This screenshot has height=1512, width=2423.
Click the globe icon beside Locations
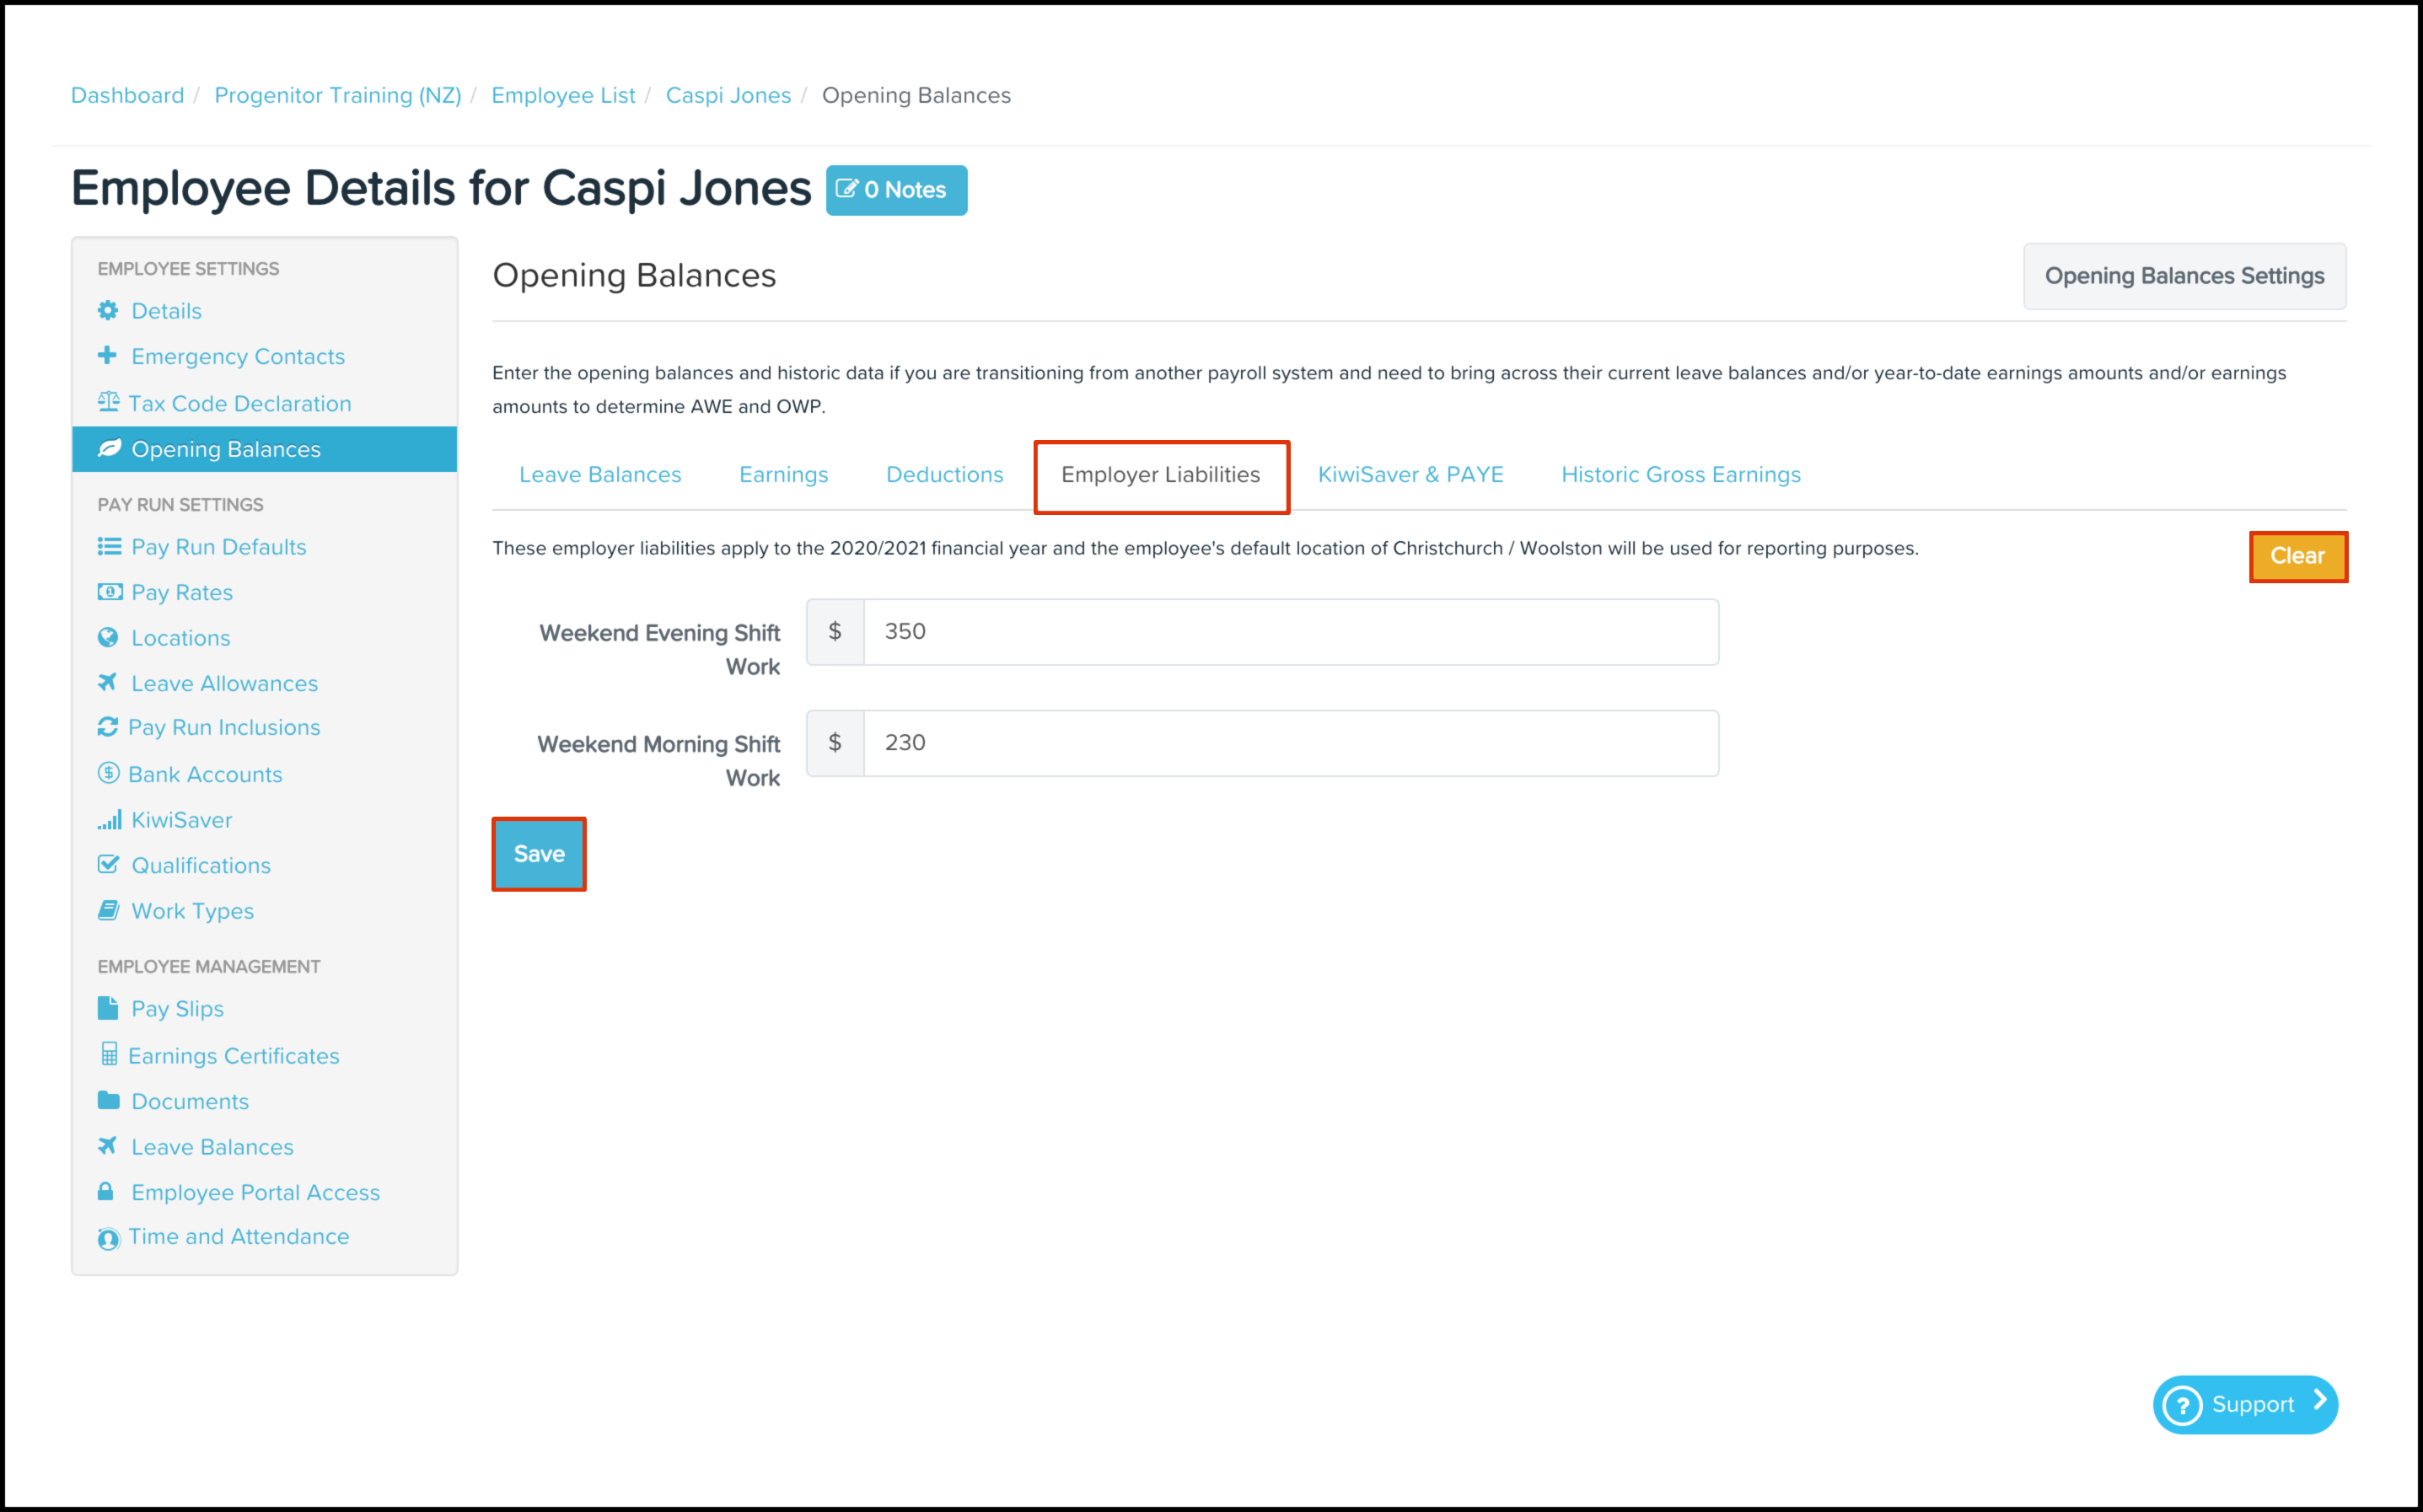[x=108, y=637]
